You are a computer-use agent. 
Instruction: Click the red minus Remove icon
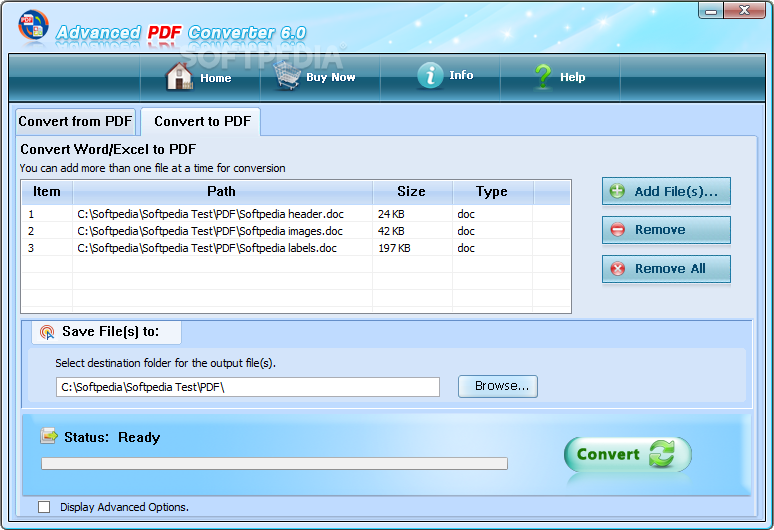618,229
